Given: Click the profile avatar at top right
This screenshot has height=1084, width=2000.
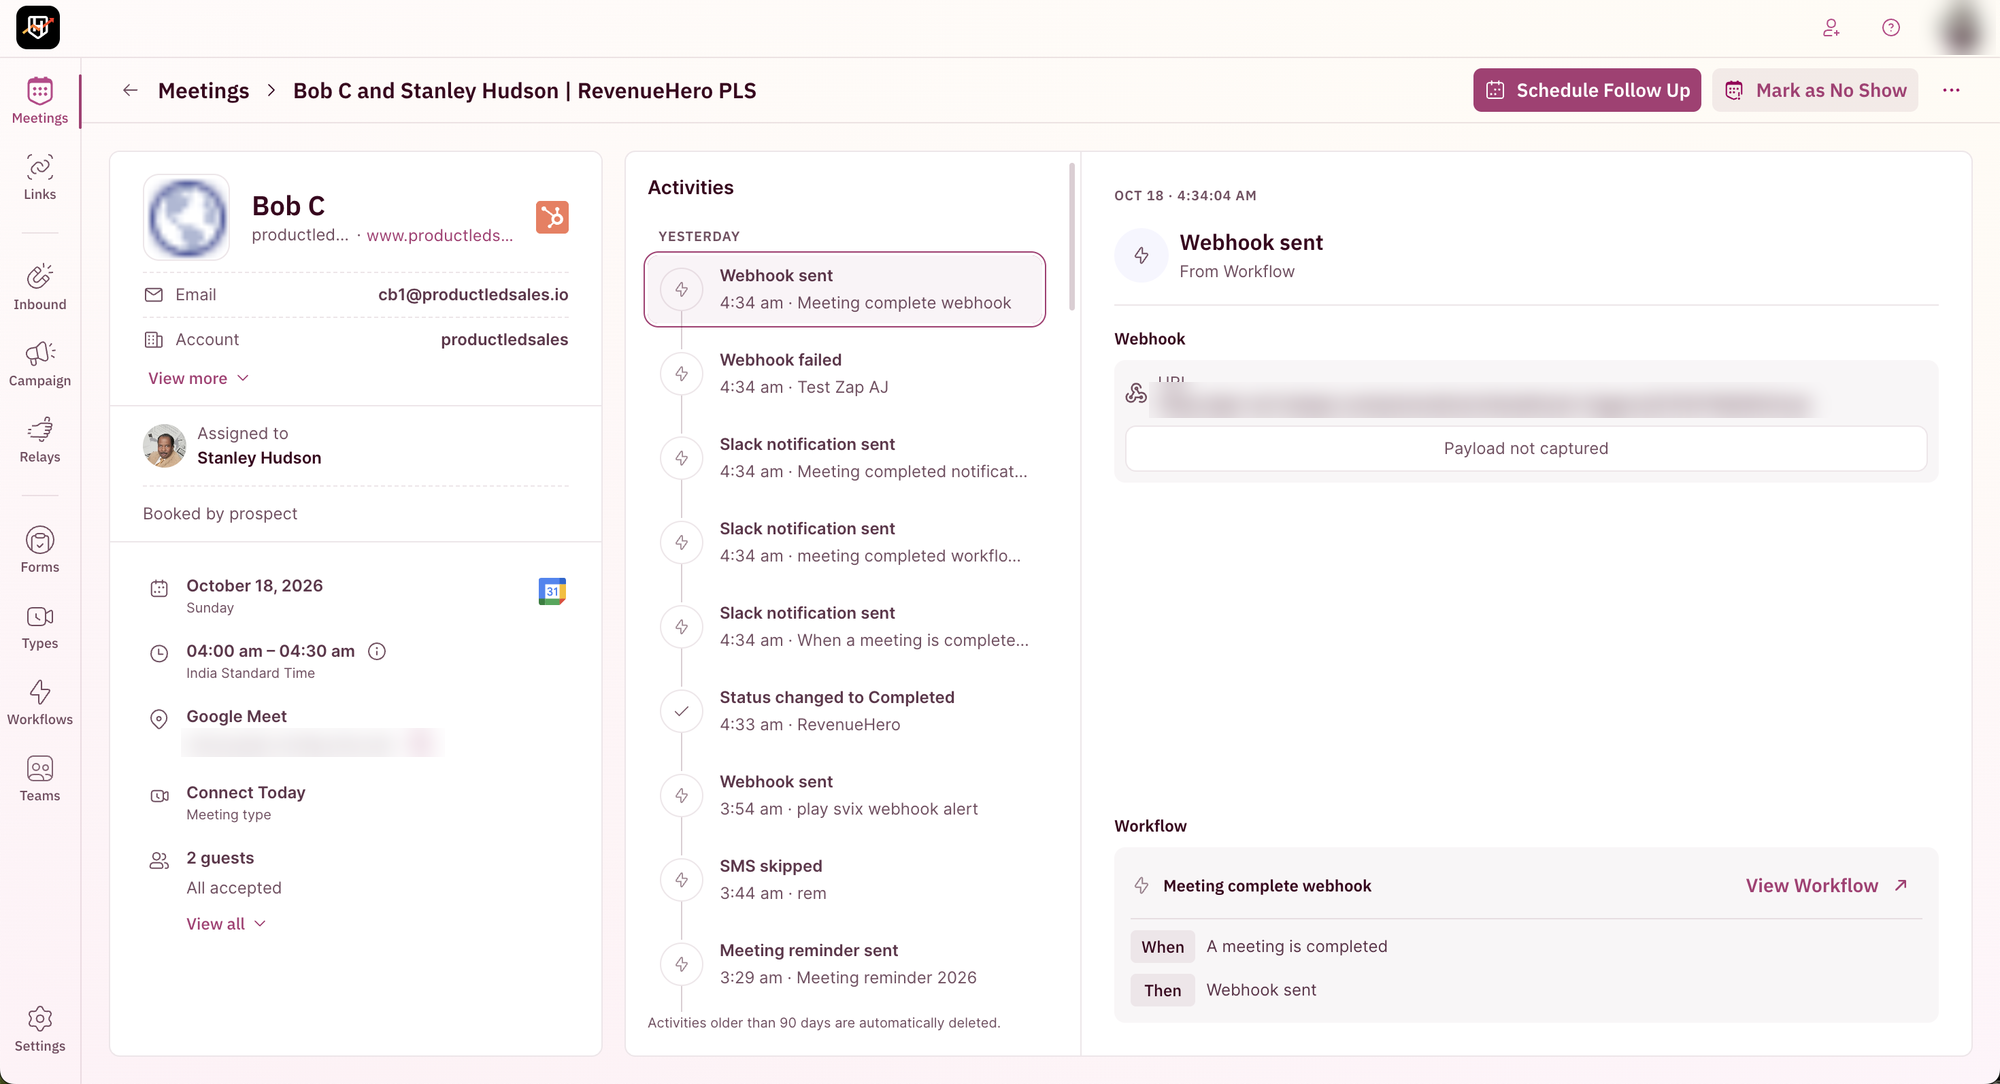Looking at the screenshot, I should [1961, 28].
